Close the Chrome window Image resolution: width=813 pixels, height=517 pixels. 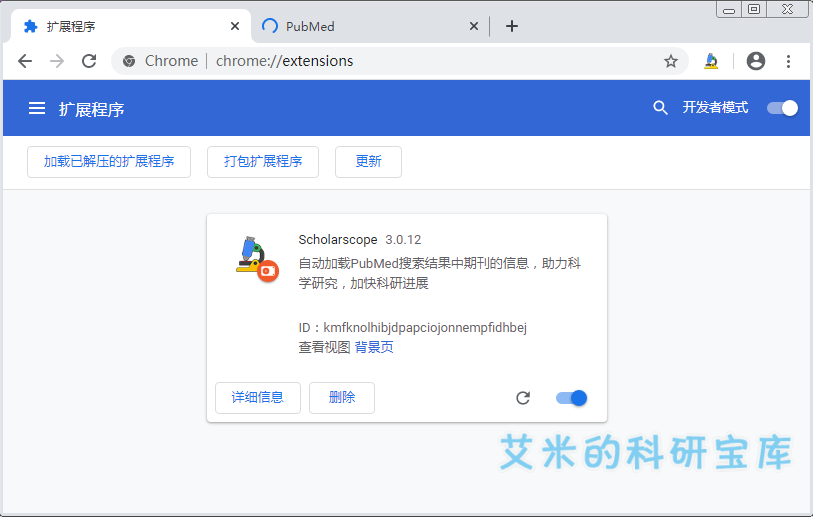tap(788, 9)
